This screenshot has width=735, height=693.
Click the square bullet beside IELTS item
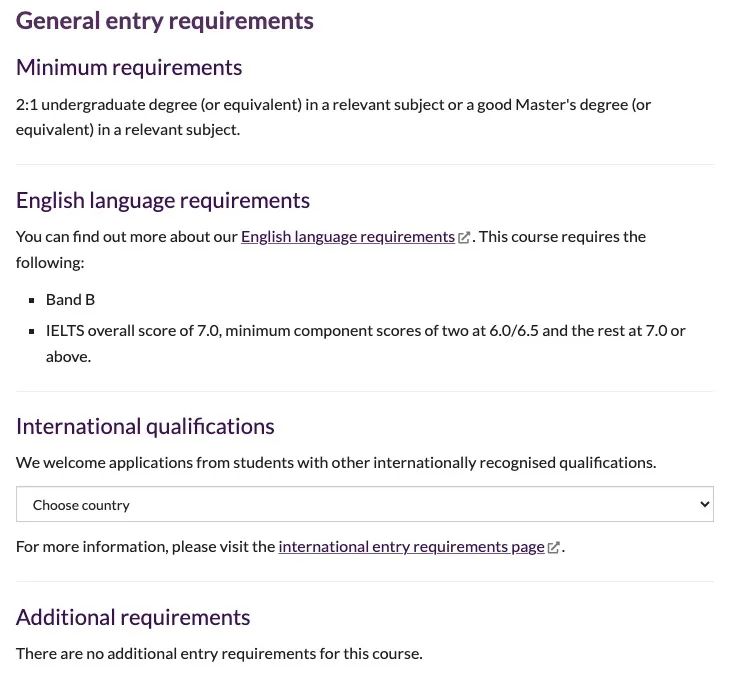pos(31,331)
